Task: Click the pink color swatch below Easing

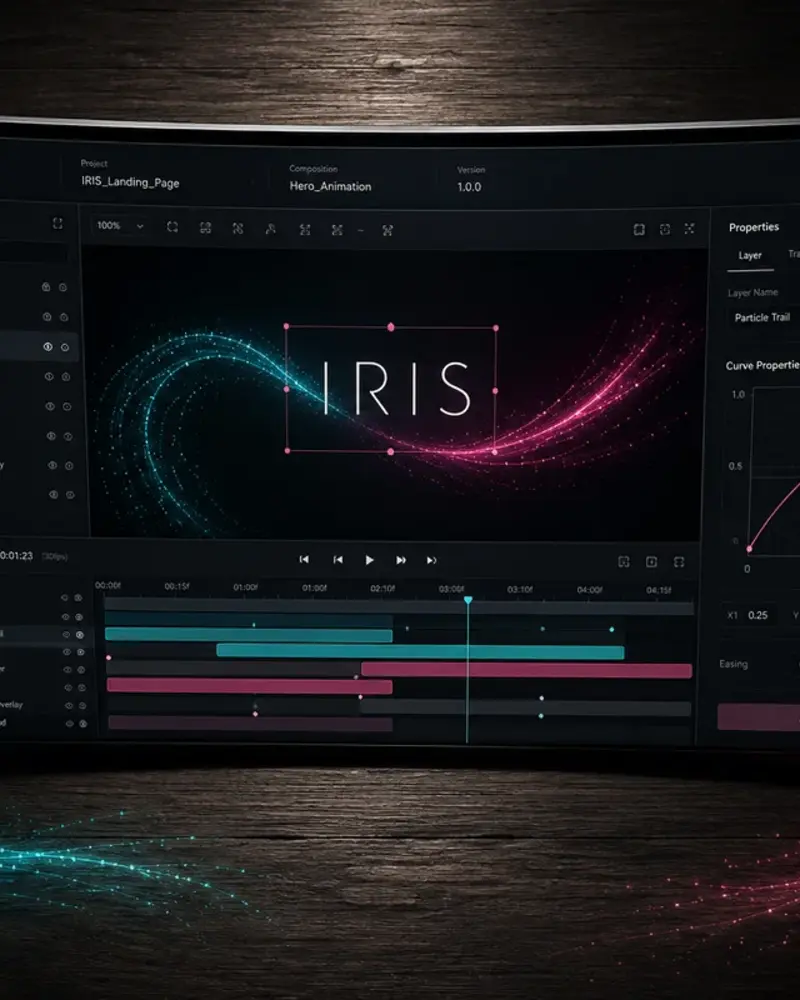Action: pyautogui.click(x=759, y=717)
